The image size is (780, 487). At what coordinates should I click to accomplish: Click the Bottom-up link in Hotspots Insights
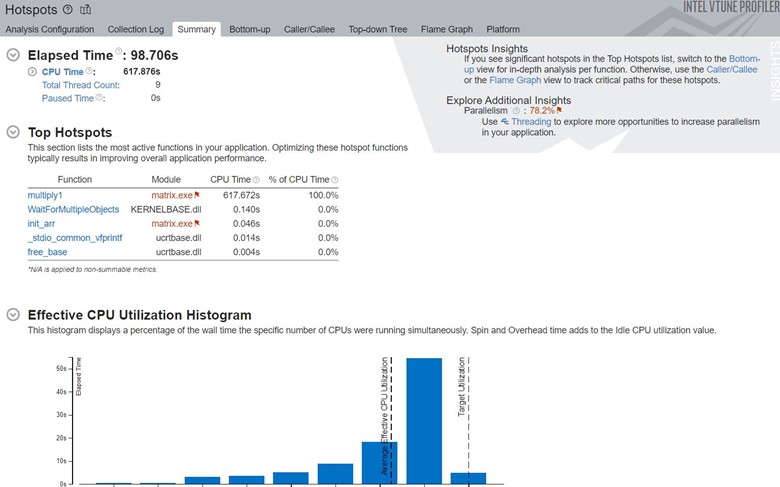744,59
